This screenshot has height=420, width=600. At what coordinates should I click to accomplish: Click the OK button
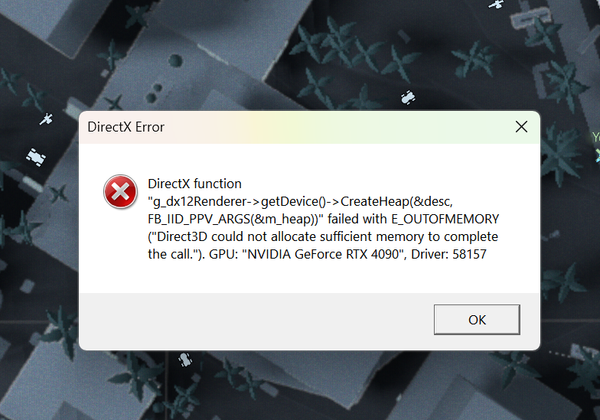(x=477, y=319)
